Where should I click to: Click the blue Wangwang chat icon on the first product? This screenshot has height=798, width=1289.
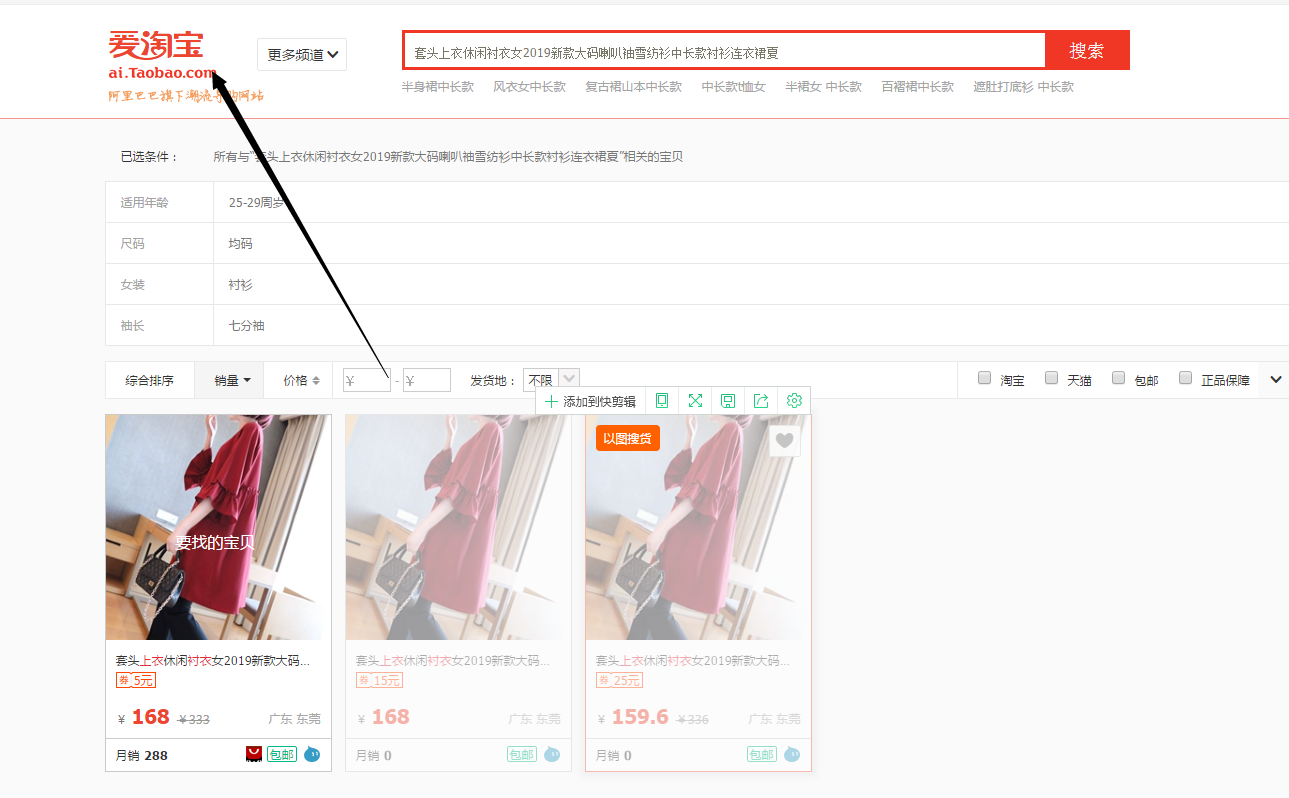[312, 754]
